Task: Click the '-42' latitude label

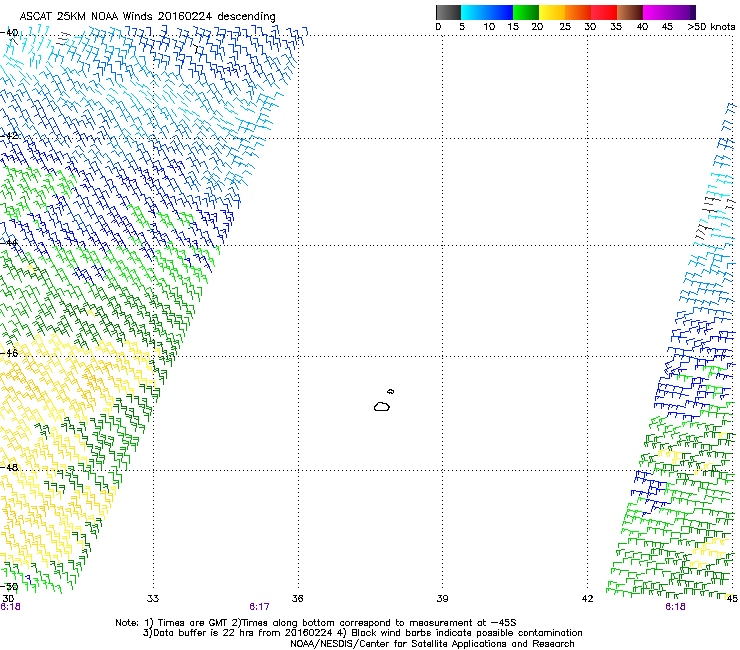Action: coord(9,136)
